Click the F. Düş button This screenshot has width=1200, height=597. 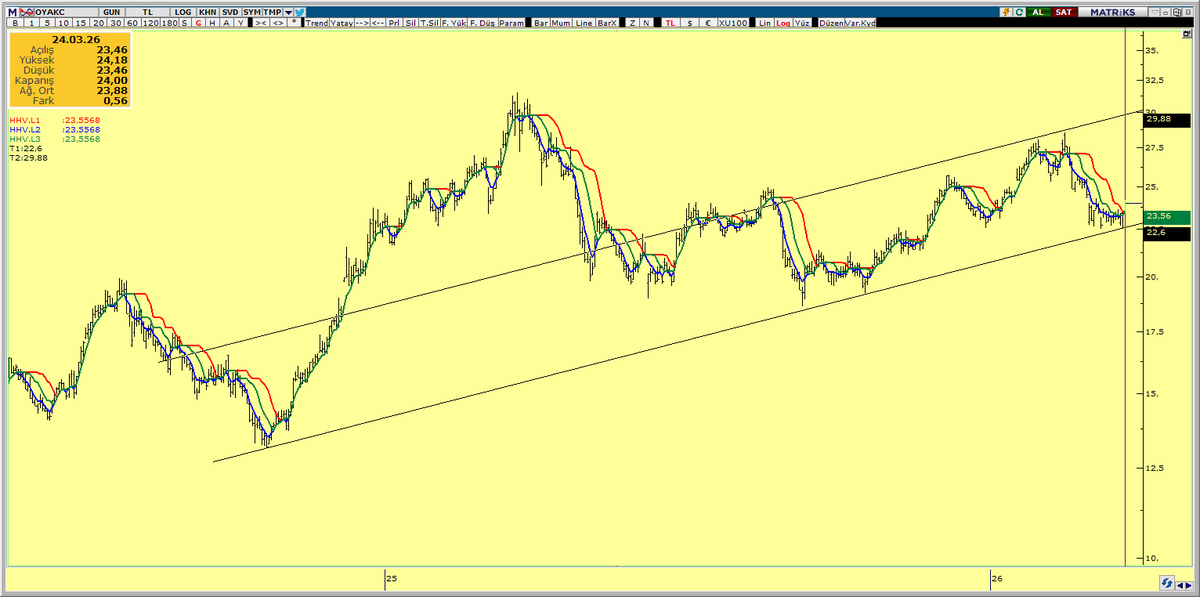coord(482,23)
